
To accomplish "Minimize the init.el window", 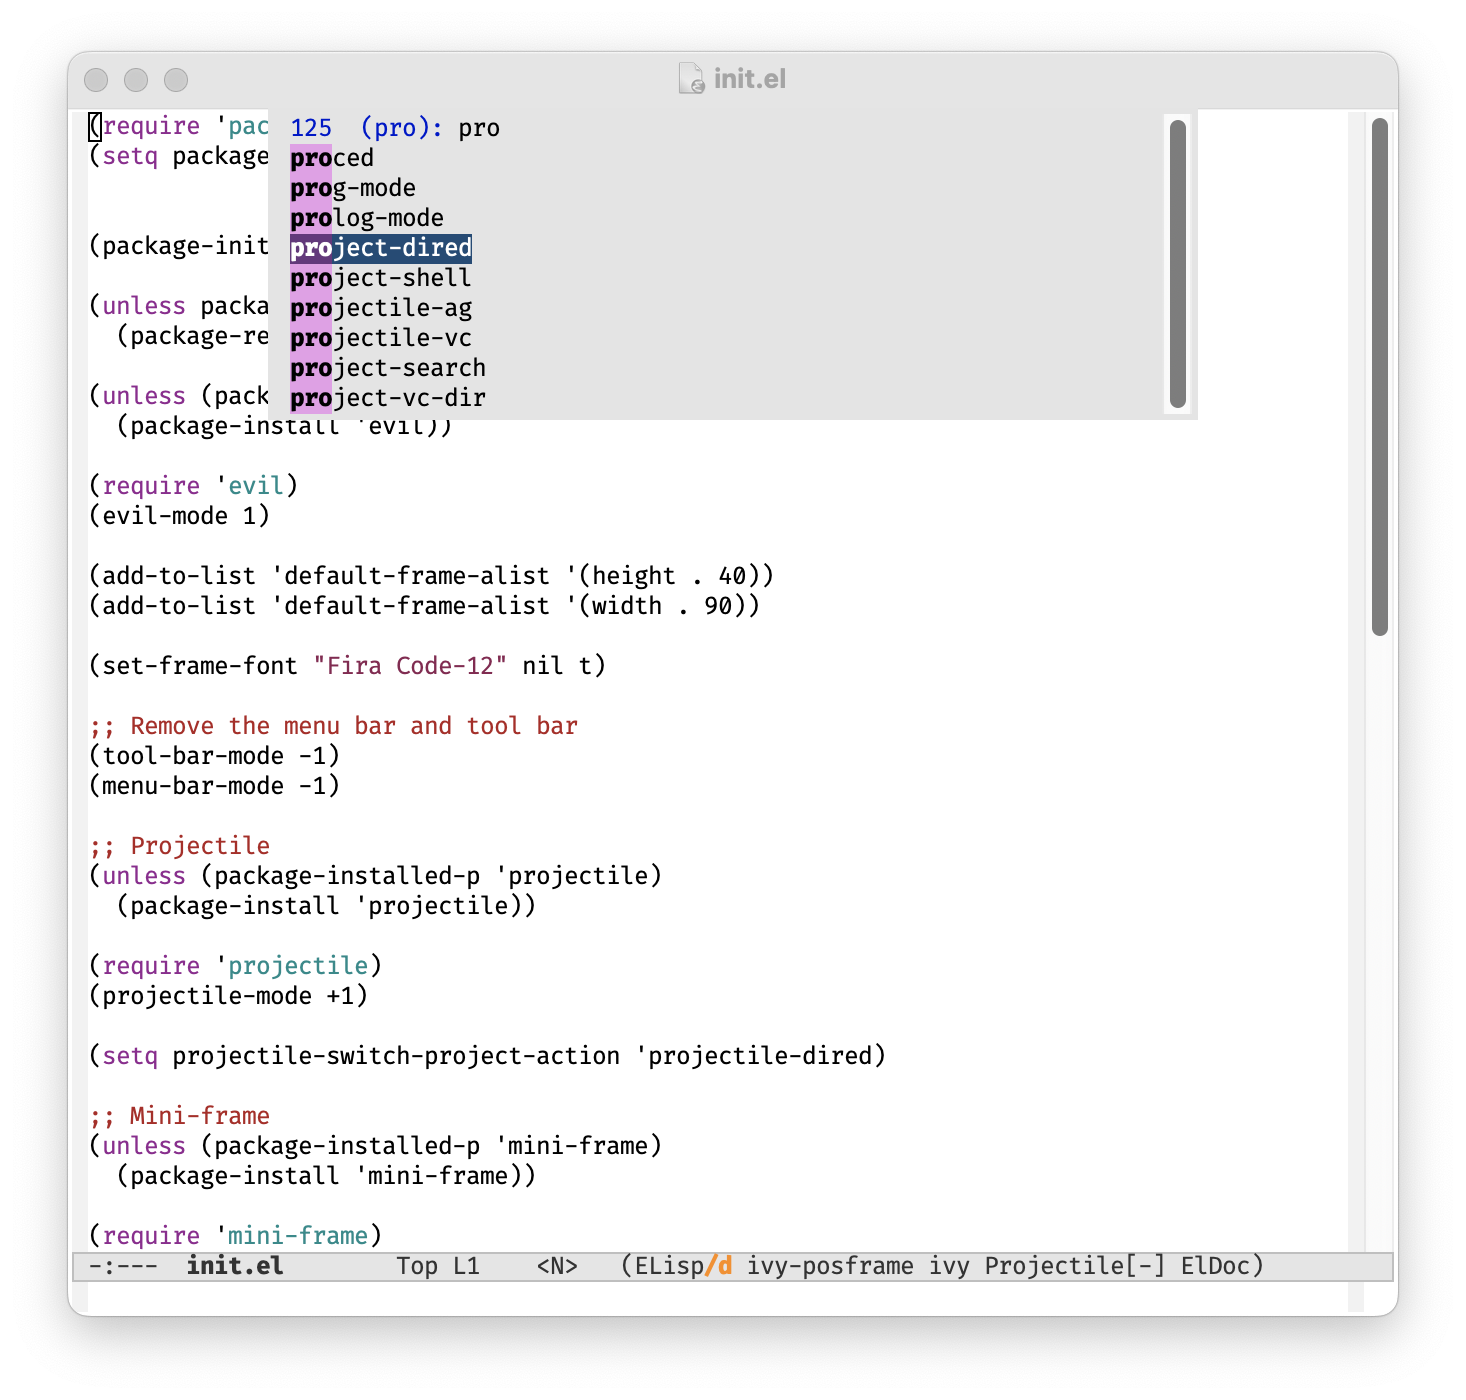I will click(x=136, y=80).
